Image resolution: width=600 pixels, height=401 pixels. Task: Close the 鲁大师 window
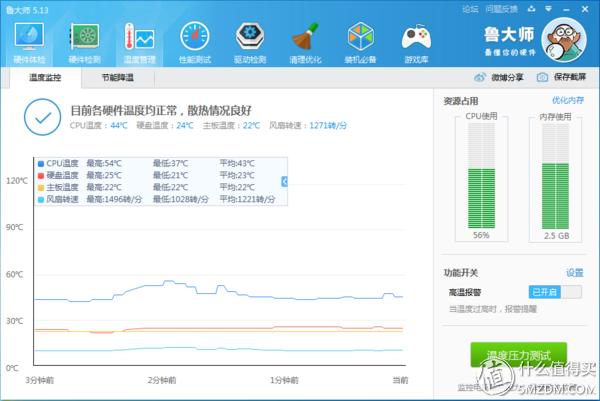pyautogui.click(x=585, y=9)
